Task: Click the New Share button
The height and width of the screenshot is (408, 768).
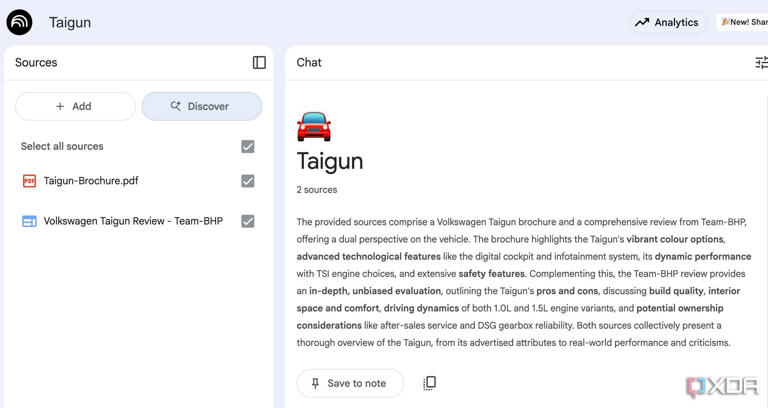Action: [x=743, y=22]
